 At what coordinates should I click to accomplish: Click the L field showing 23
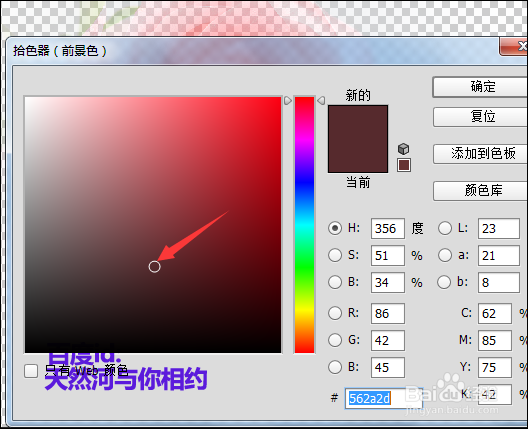click(499, 228)
